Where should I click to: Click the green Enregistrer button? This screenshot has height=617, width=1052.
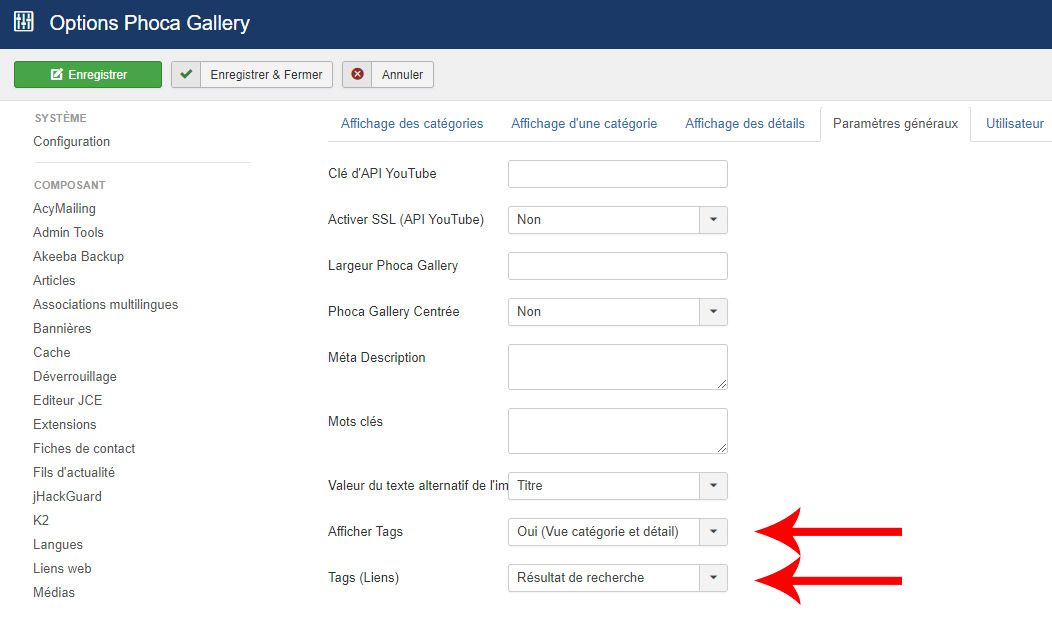click(88, 74)
